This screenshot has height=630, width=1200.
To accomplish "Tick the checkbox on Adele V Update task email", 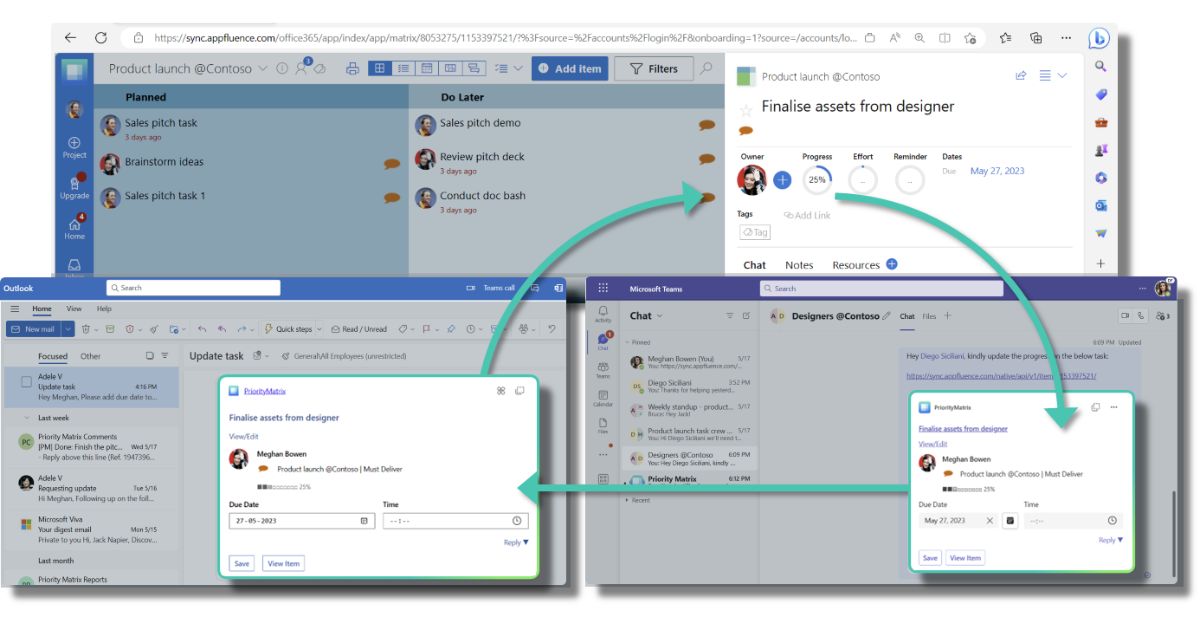I will pos(26,382).
